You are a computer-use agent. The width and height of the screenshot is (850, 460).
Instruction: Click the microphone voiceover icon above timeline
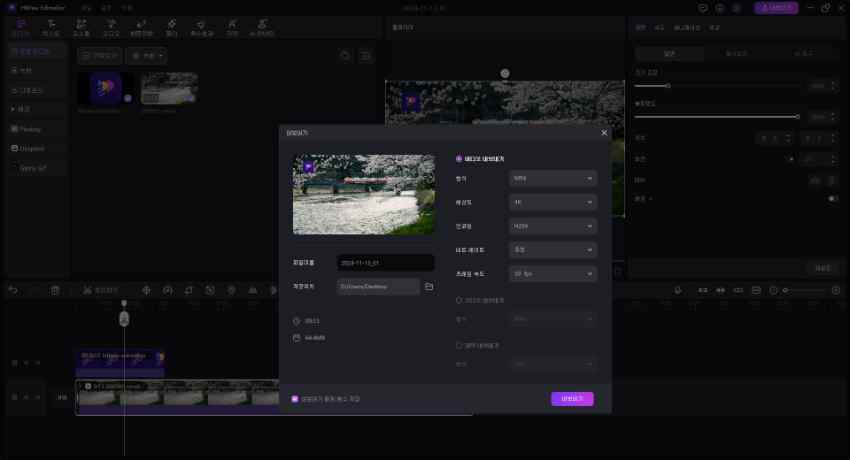677,290
